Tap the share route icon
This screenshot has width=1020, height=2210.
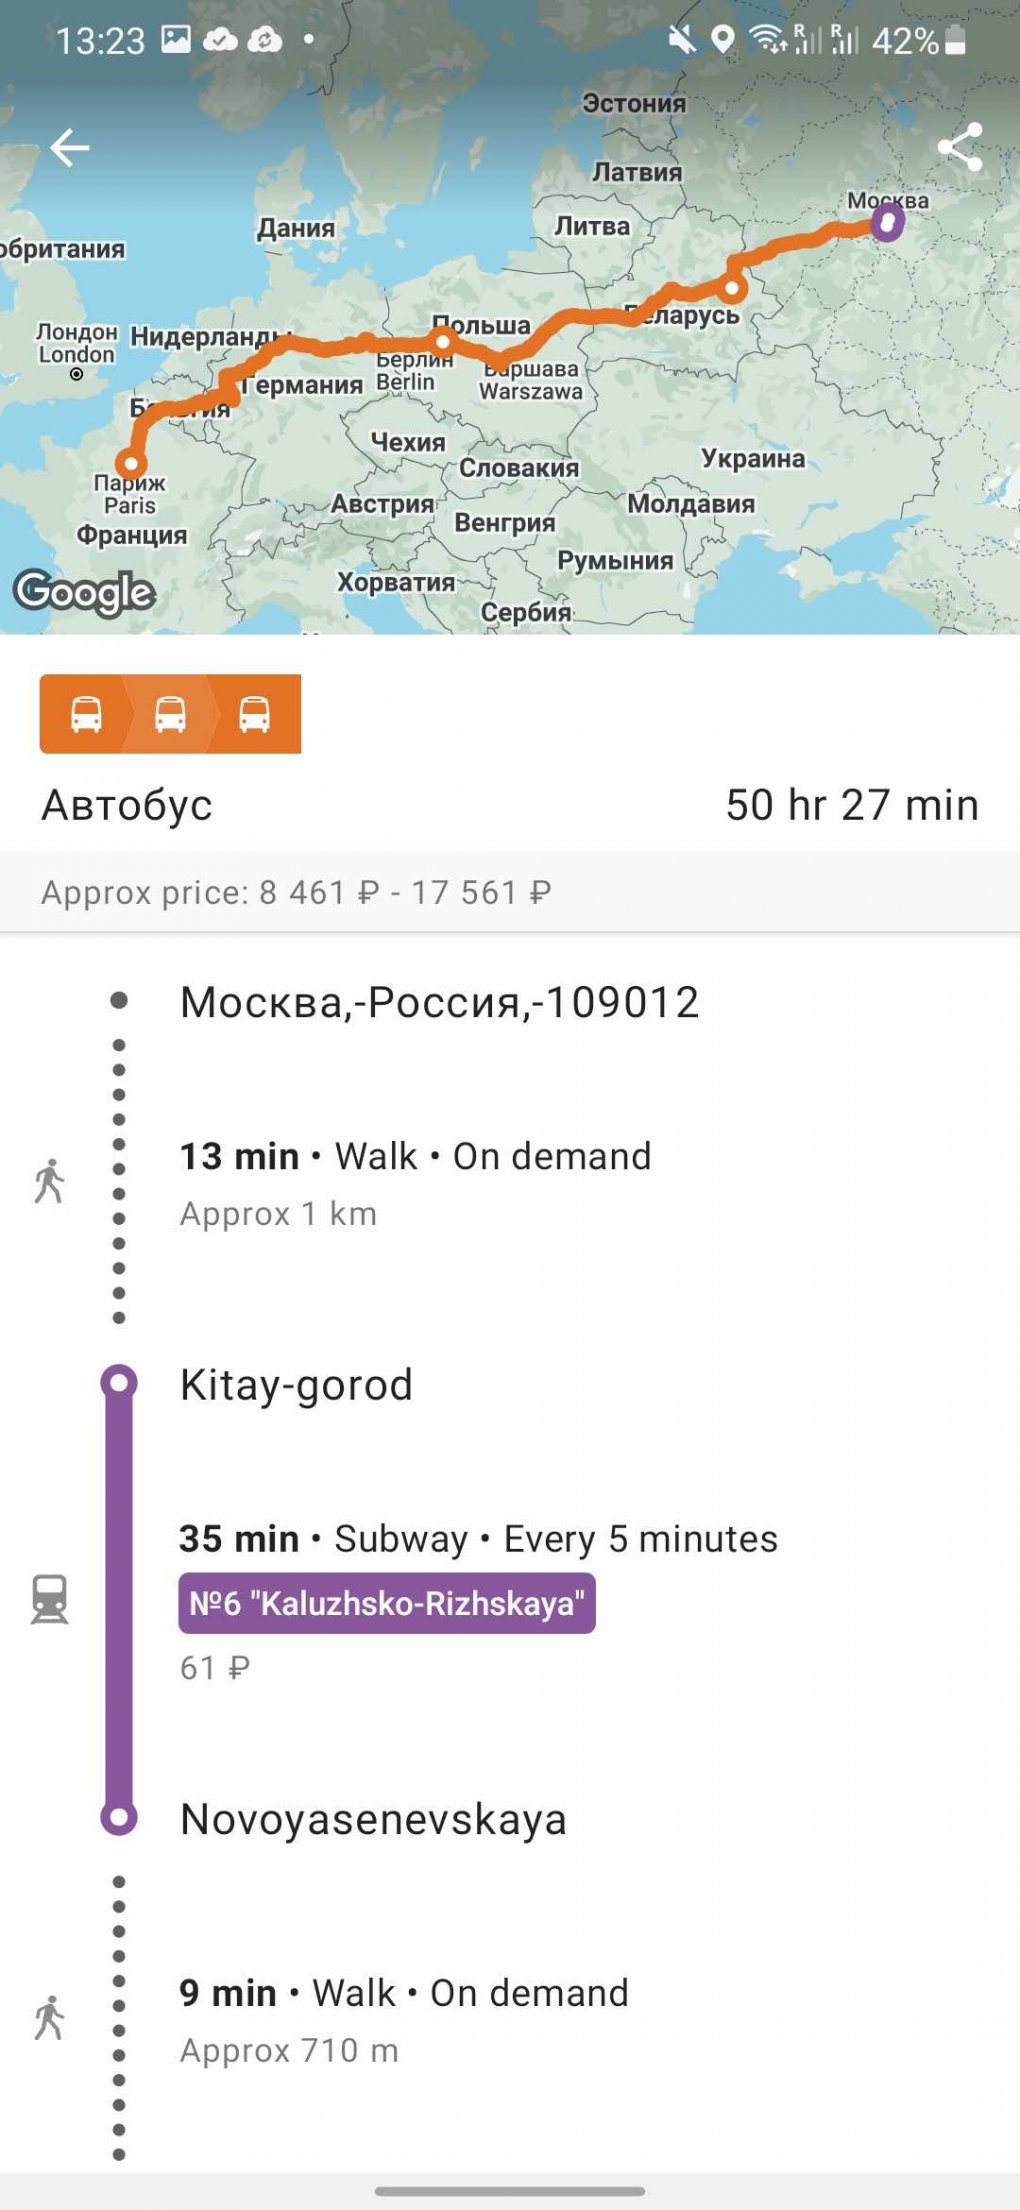coord(959,148)
